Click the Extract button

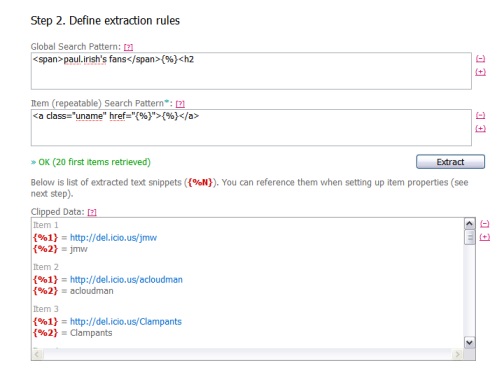450,162
